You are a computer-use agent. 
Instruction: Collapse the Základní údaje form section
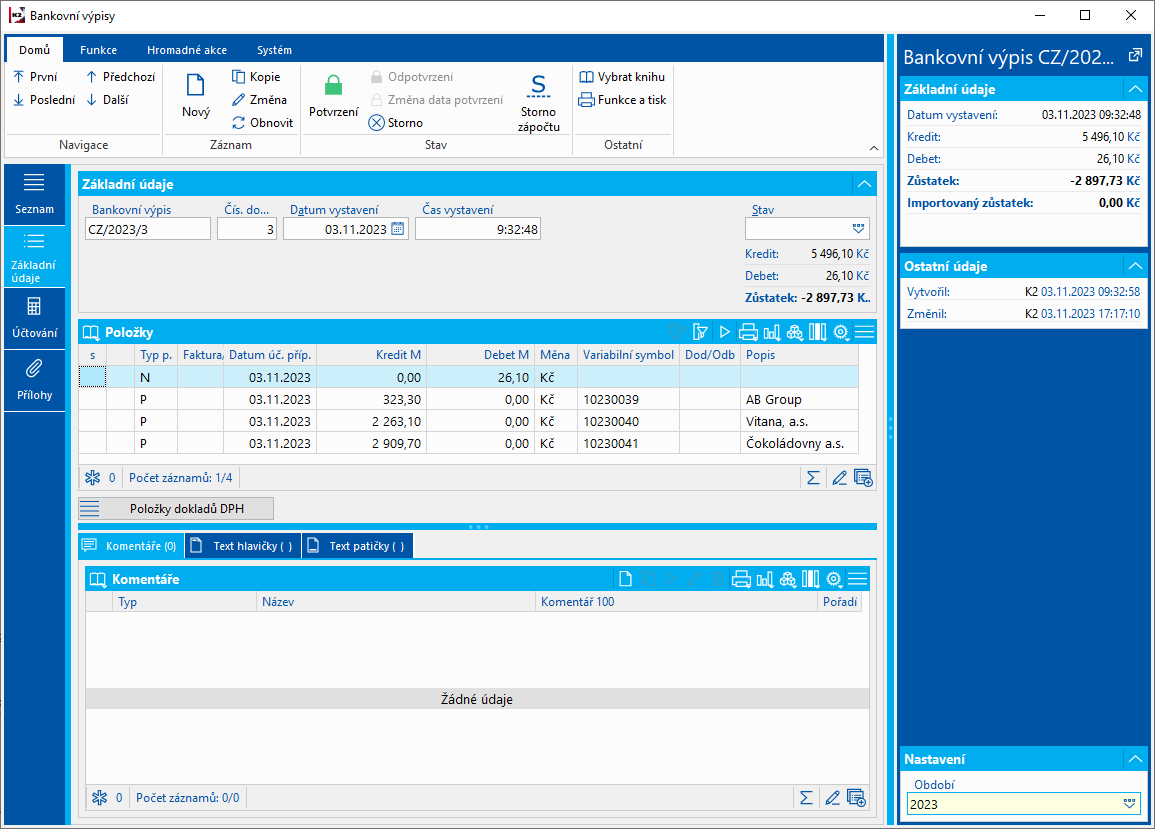863,184
